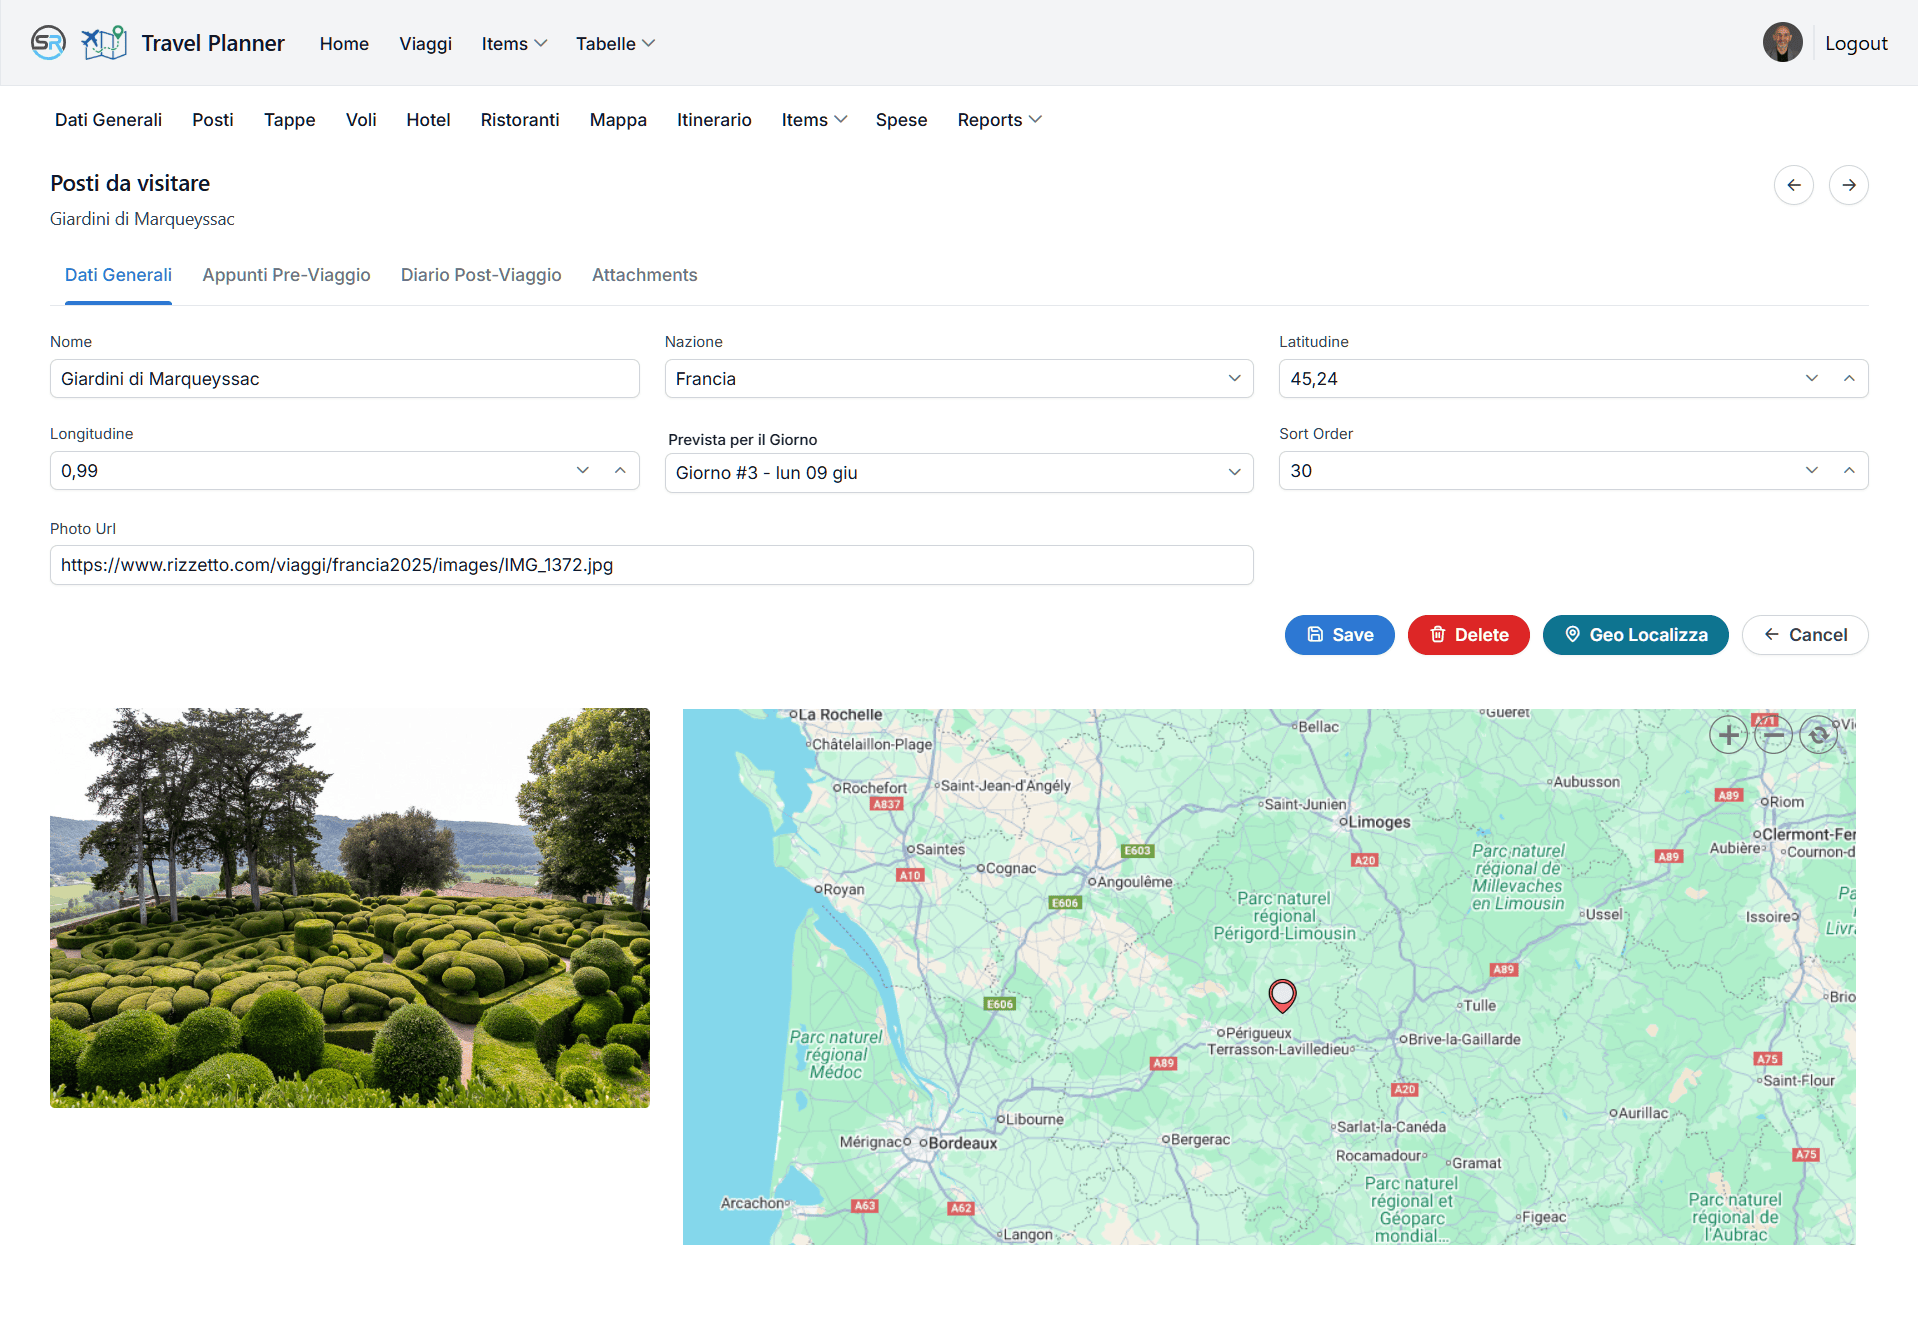Click the map zoom out minus icon
This screenshot has height=1320, width=1918.
1774,735
